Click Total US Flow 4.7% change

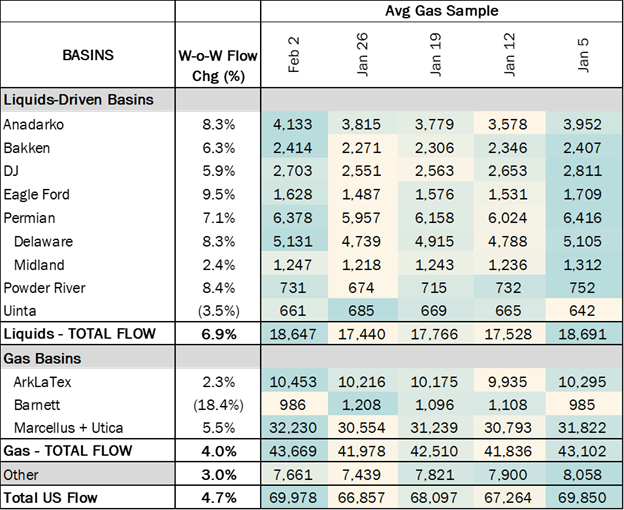[219, 498]
